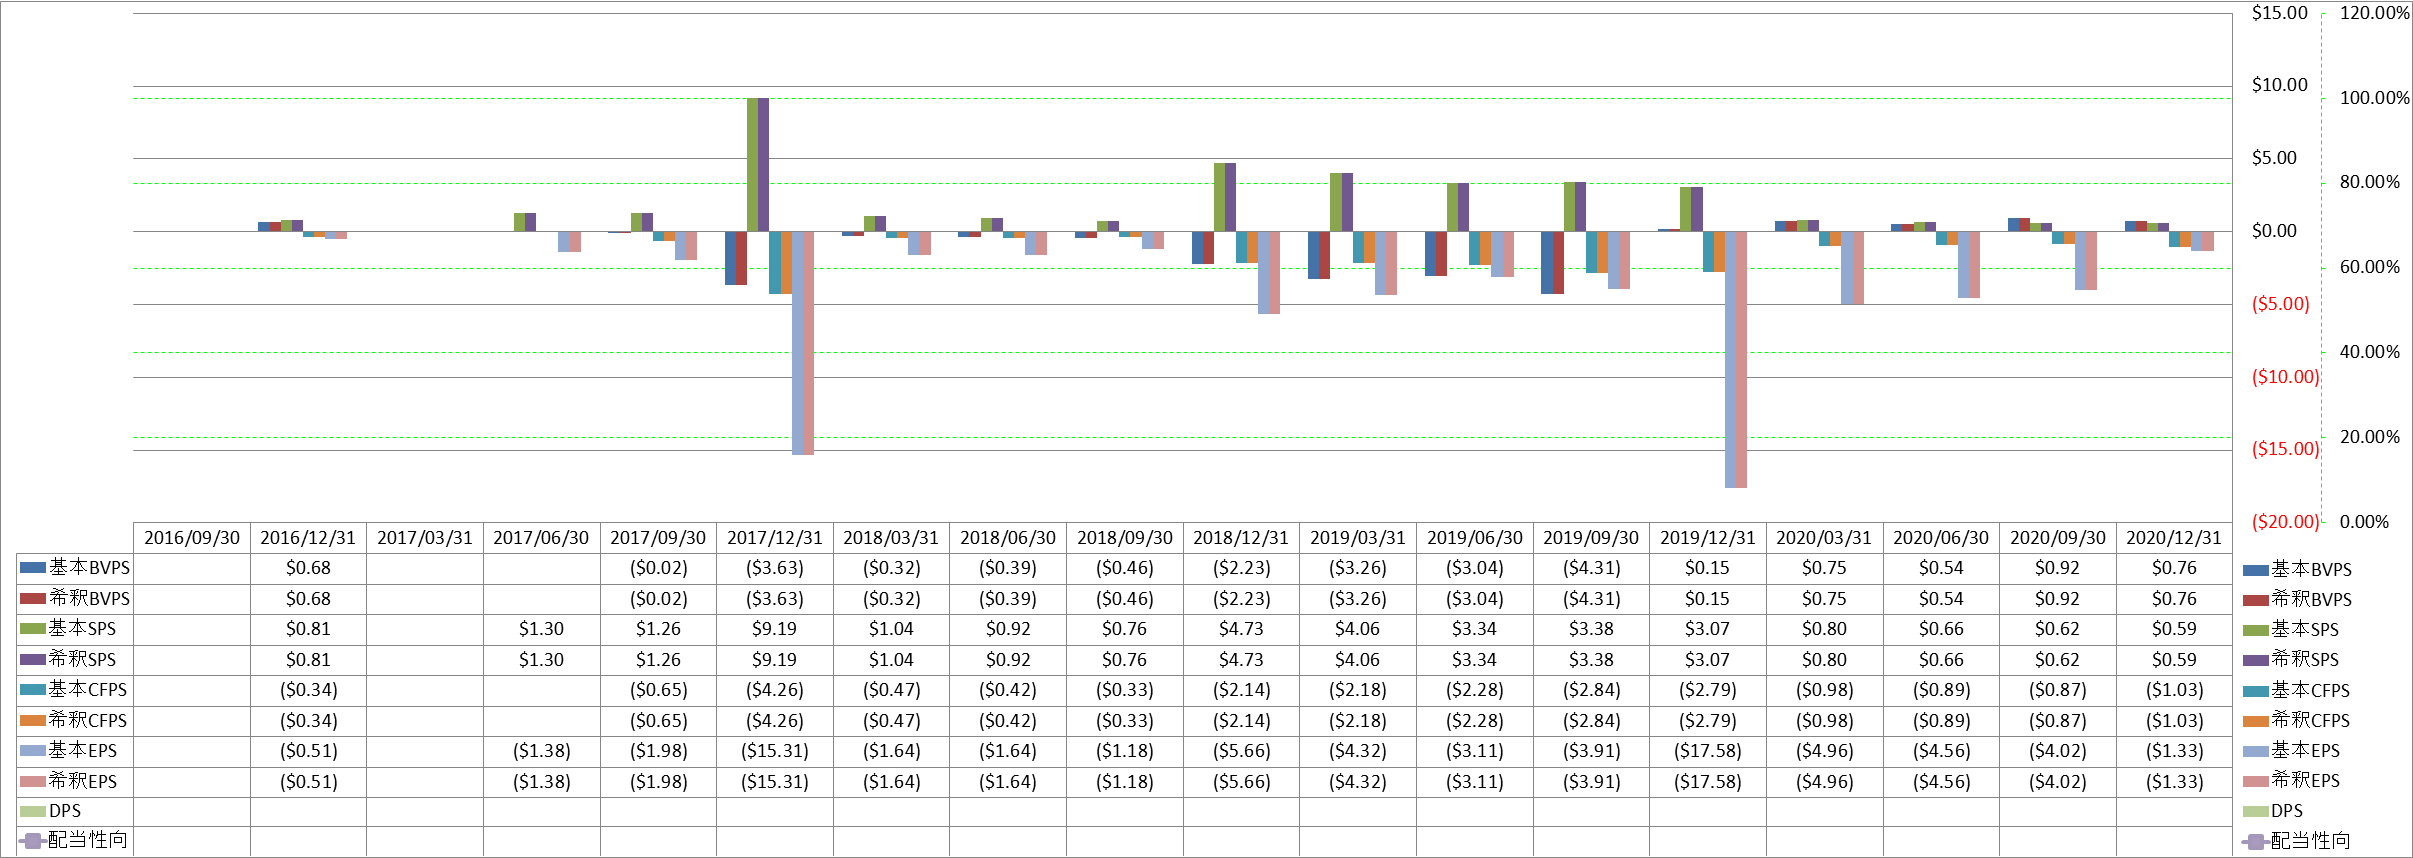Click 基本SPS cell $9.19 under 2017/12/31
Screen dimensions: 2413x858
pyautogui.click(x=775, y=629)
